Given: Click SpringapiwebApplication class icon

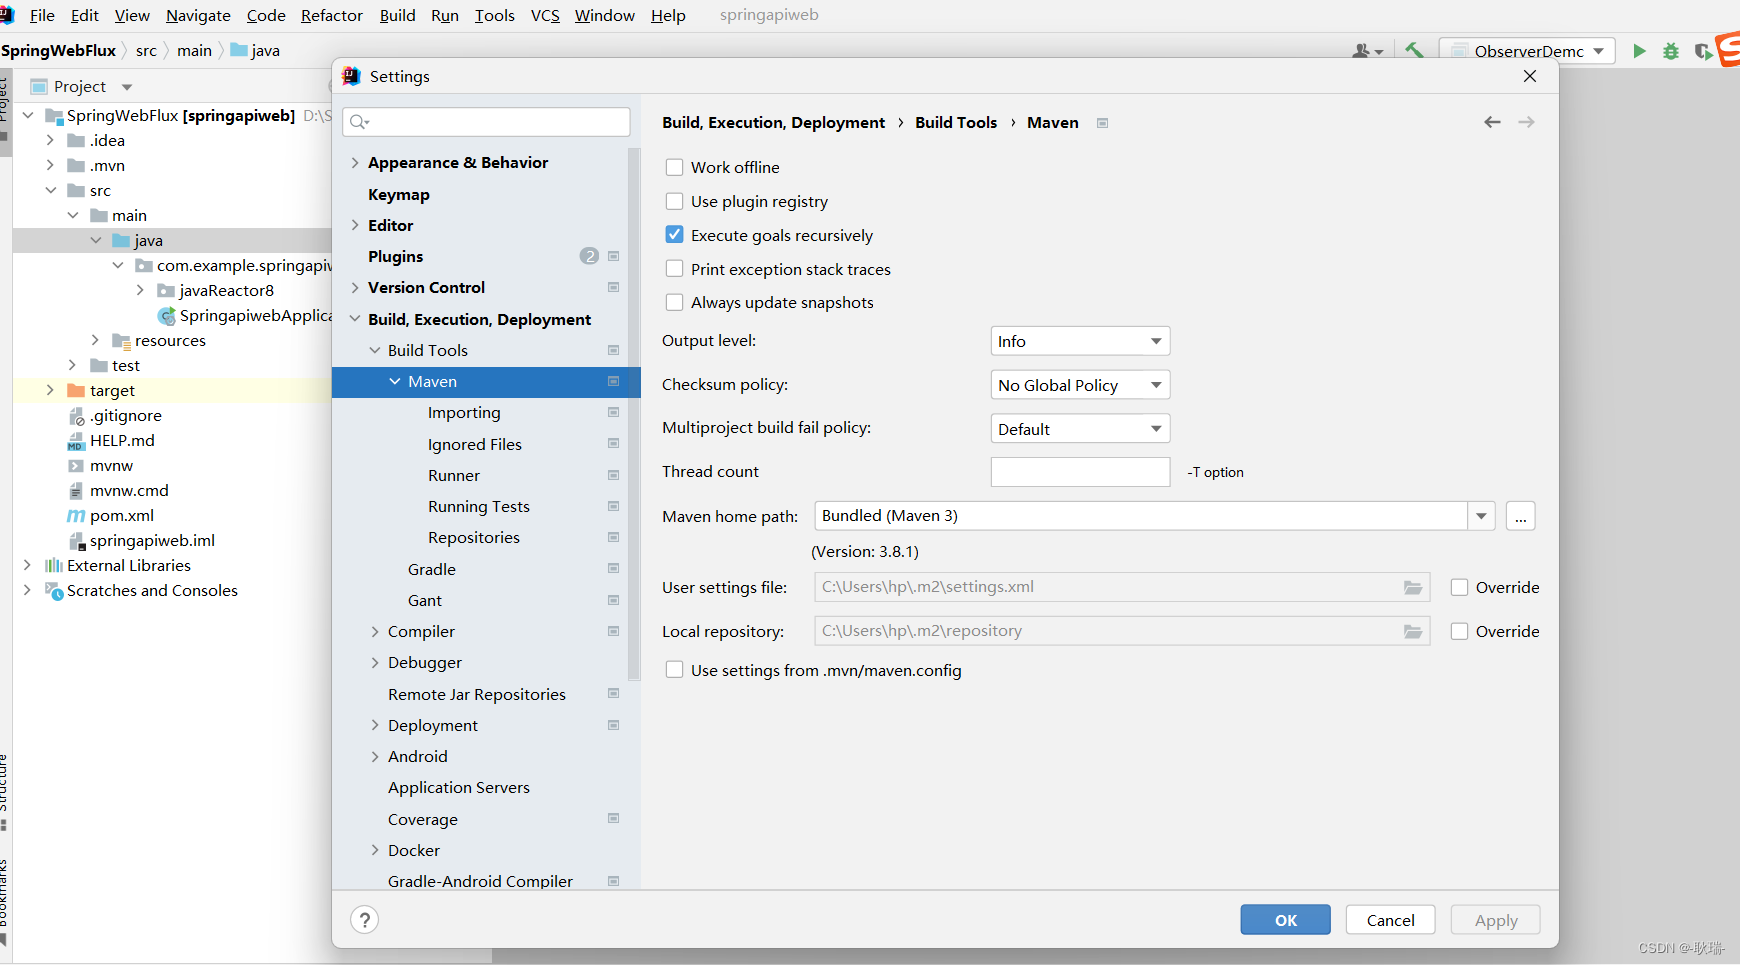Looking at the screenshot, I should (x=167, y=316).
